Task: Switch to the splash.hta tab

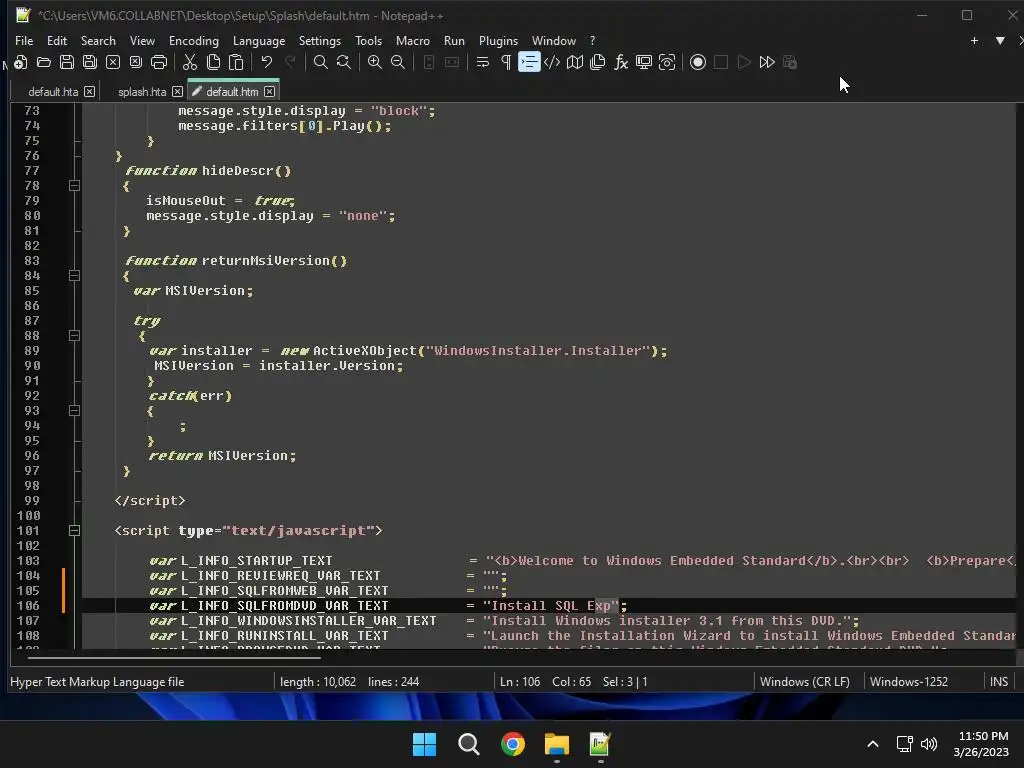Action: (142, 91)
